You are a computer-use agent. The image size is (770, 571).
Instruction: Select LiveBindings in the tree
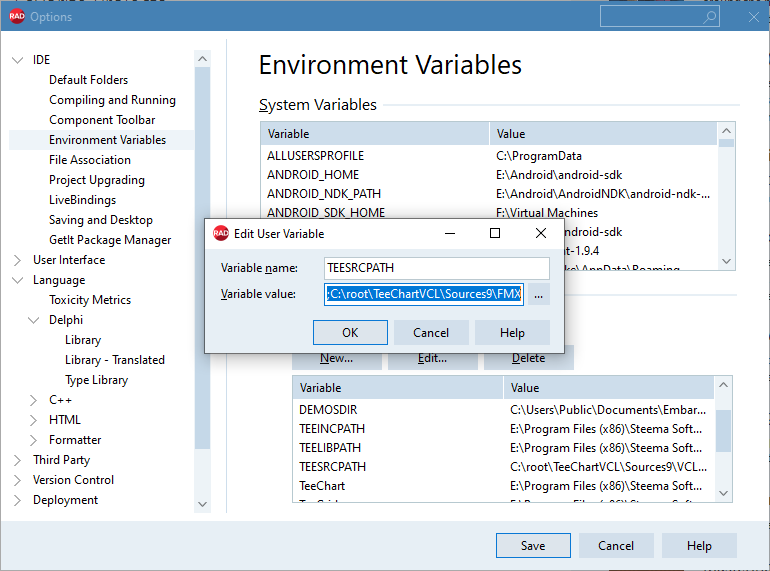pyautogui.click(x=82, y=200)
